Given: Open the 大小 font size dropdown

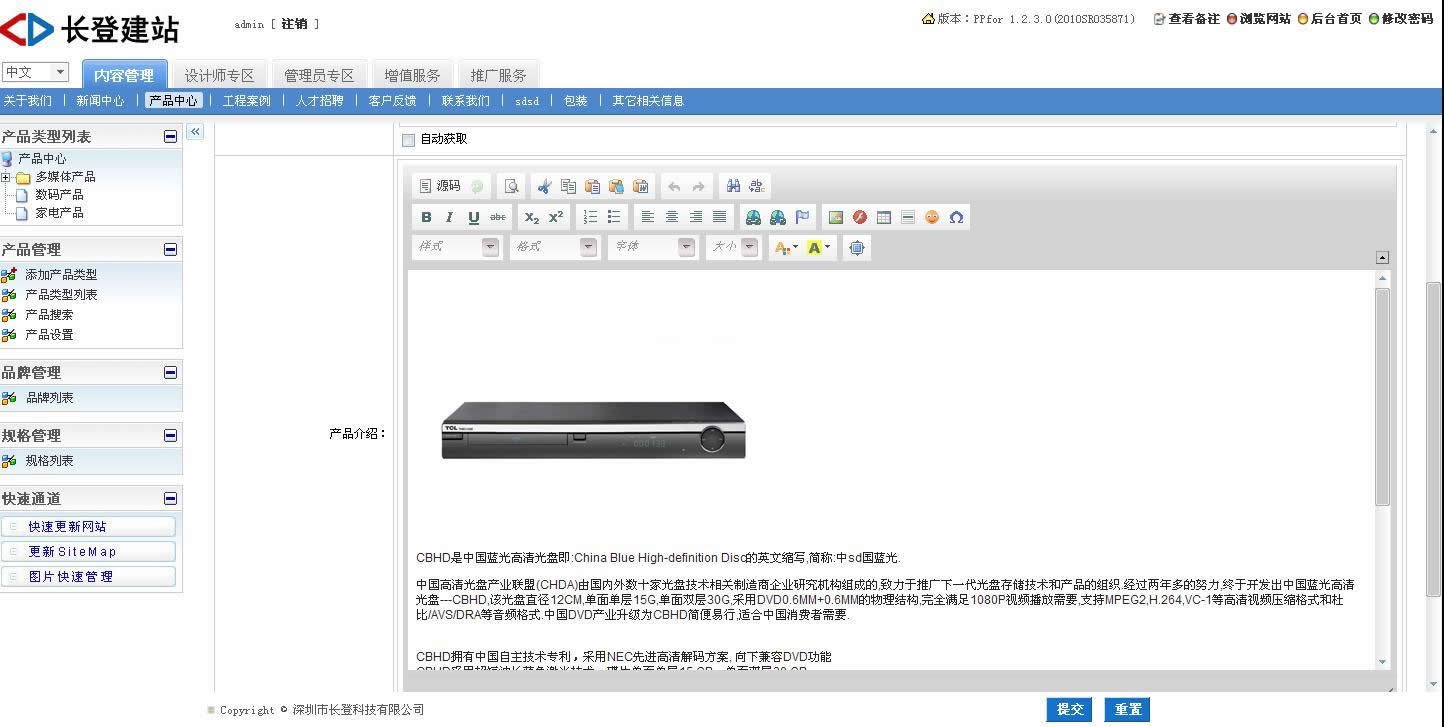Looking at the screenshot, I should click(x=733, y=247).
